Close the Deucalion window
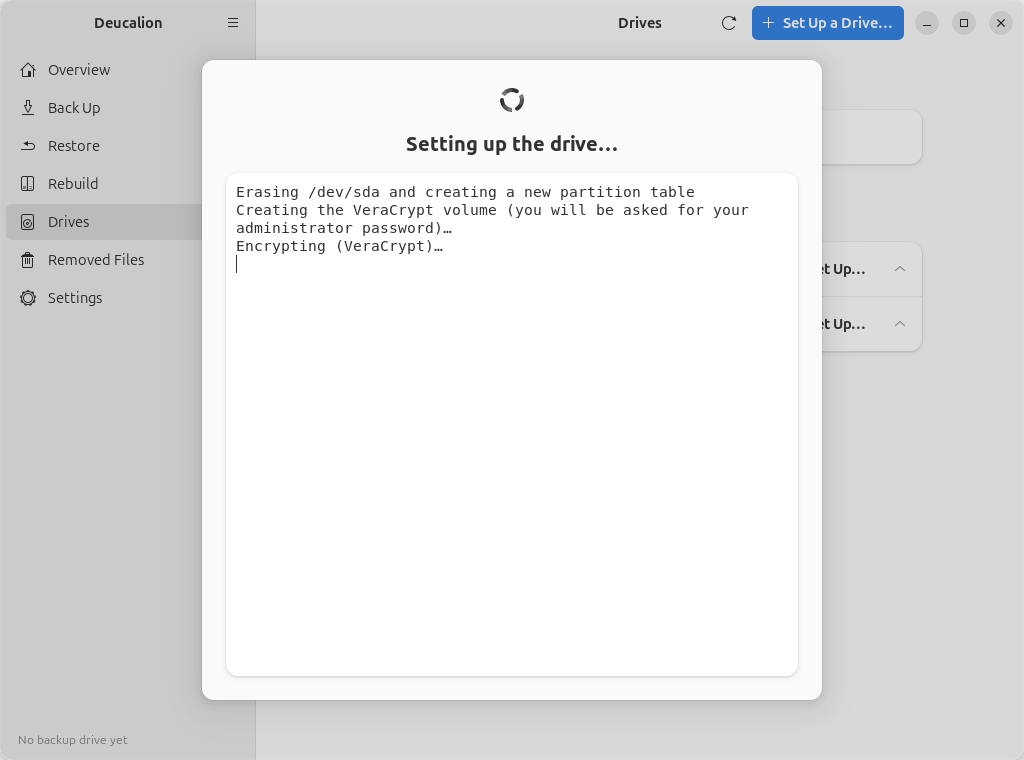 pos(1000,23)
